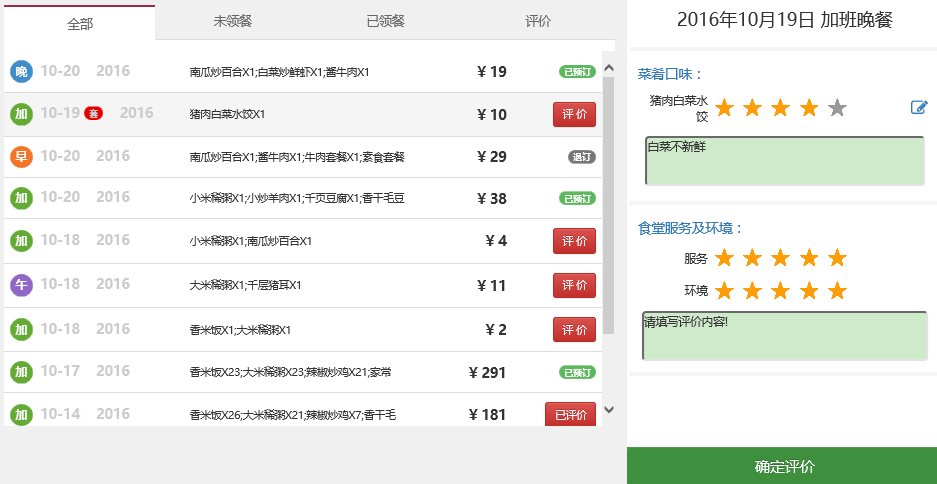The width and height of the screenshot is (937, 484).
Task: Go to the 评价 tab
Action: click(x=538, y=21)
